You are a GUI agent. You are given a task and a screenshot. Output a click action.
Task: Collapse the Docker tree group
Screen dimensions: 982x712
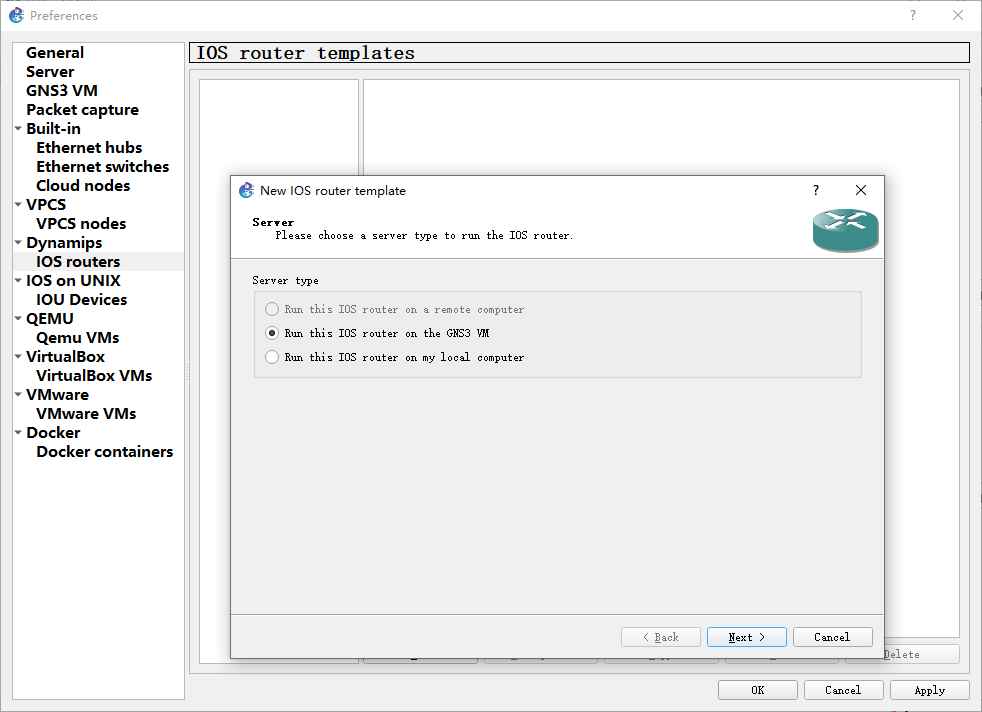pos(18,433)
